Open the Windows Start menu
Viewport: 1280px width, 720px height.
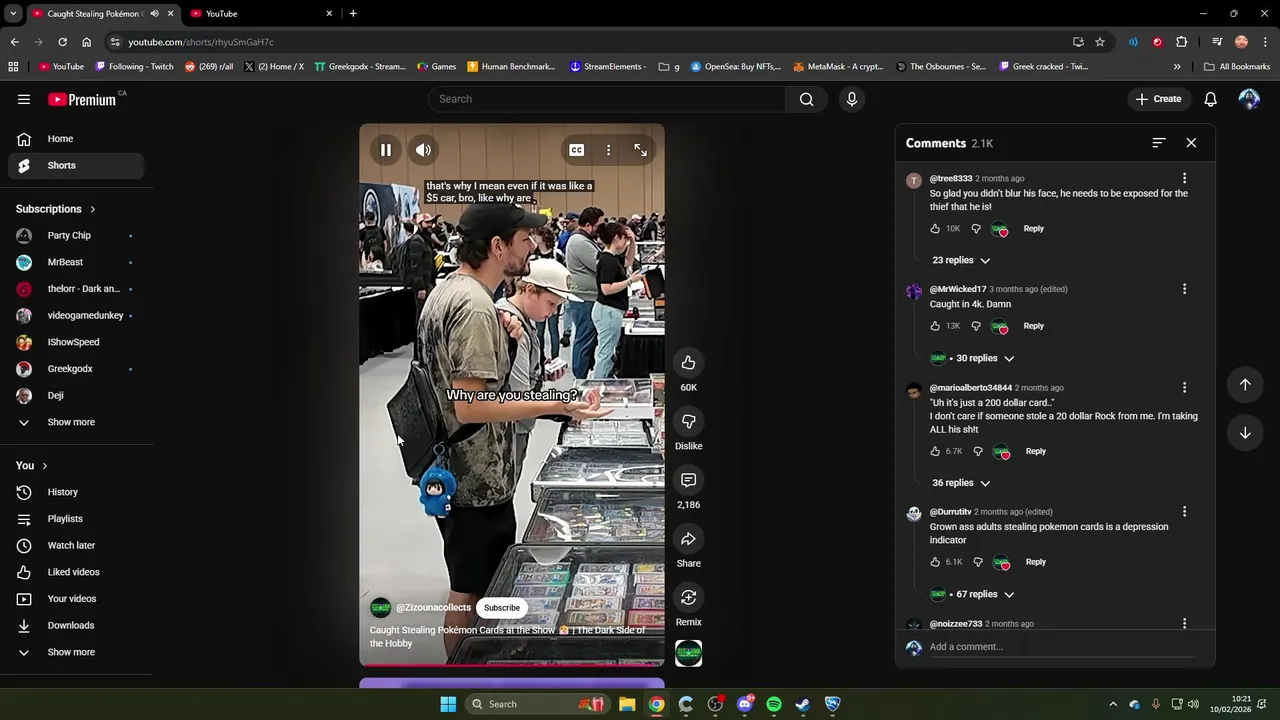click(448, 704)
